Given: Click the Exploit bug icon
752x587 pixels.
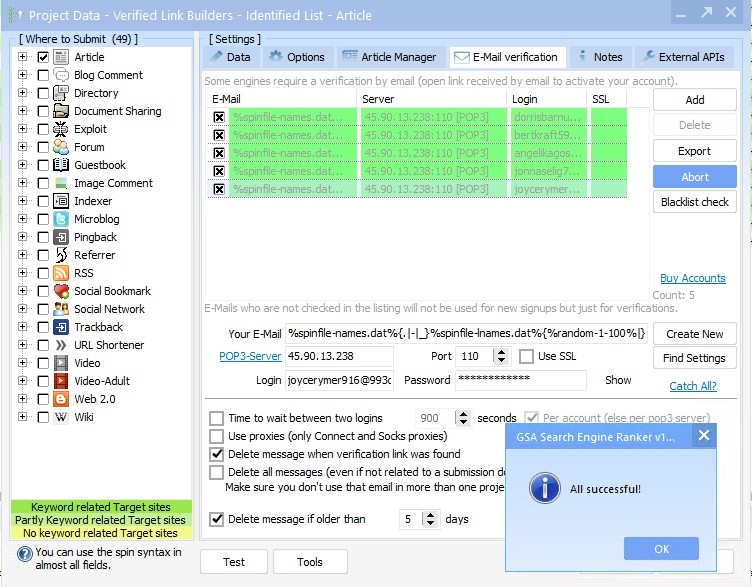Looking at the screenshot, I should [61, 129].
